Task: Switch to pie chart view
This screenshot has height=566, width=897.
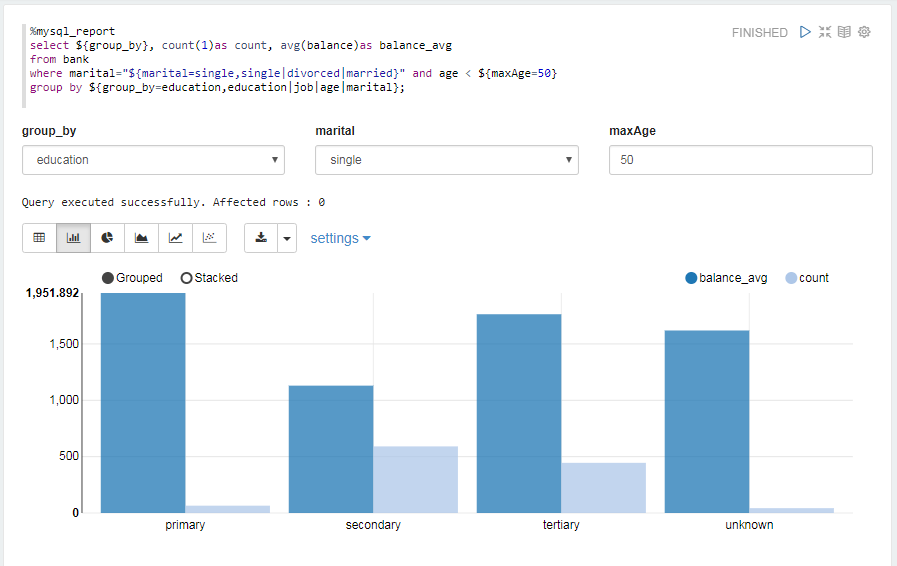Action: click(108, 238)
